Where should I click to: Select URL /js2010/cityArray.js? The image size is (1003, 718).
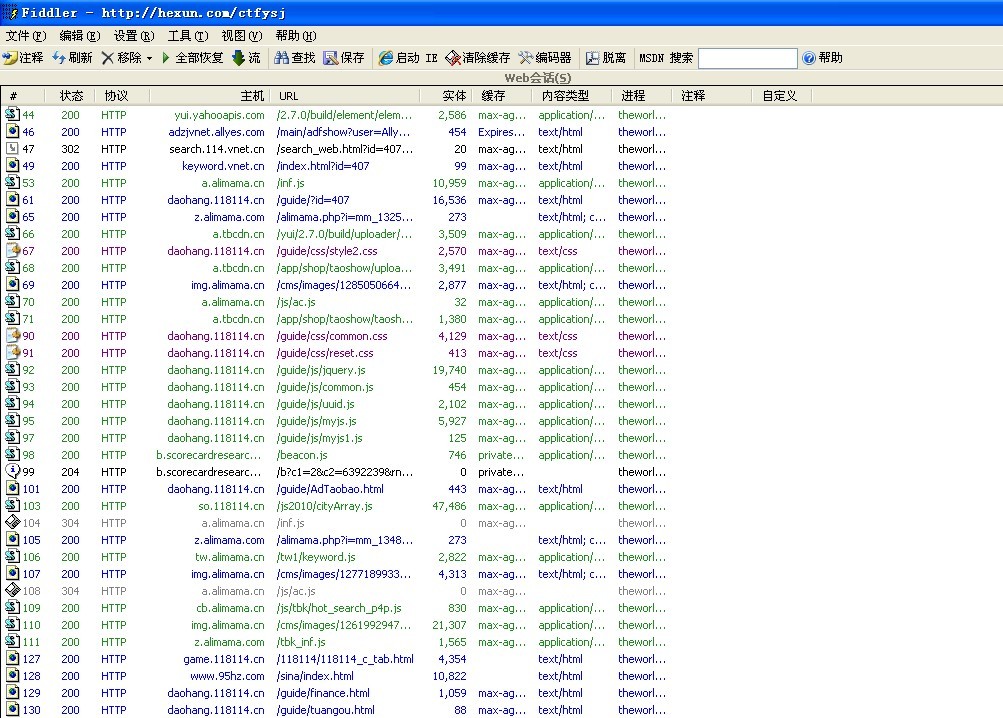coord(324,506)
